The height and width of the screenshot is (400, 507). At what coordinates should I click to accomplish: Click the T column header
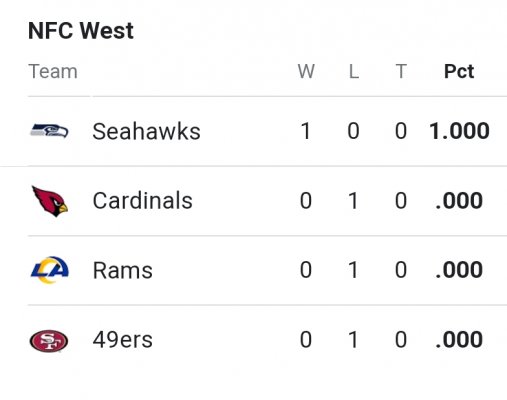[x=401, y=71]
